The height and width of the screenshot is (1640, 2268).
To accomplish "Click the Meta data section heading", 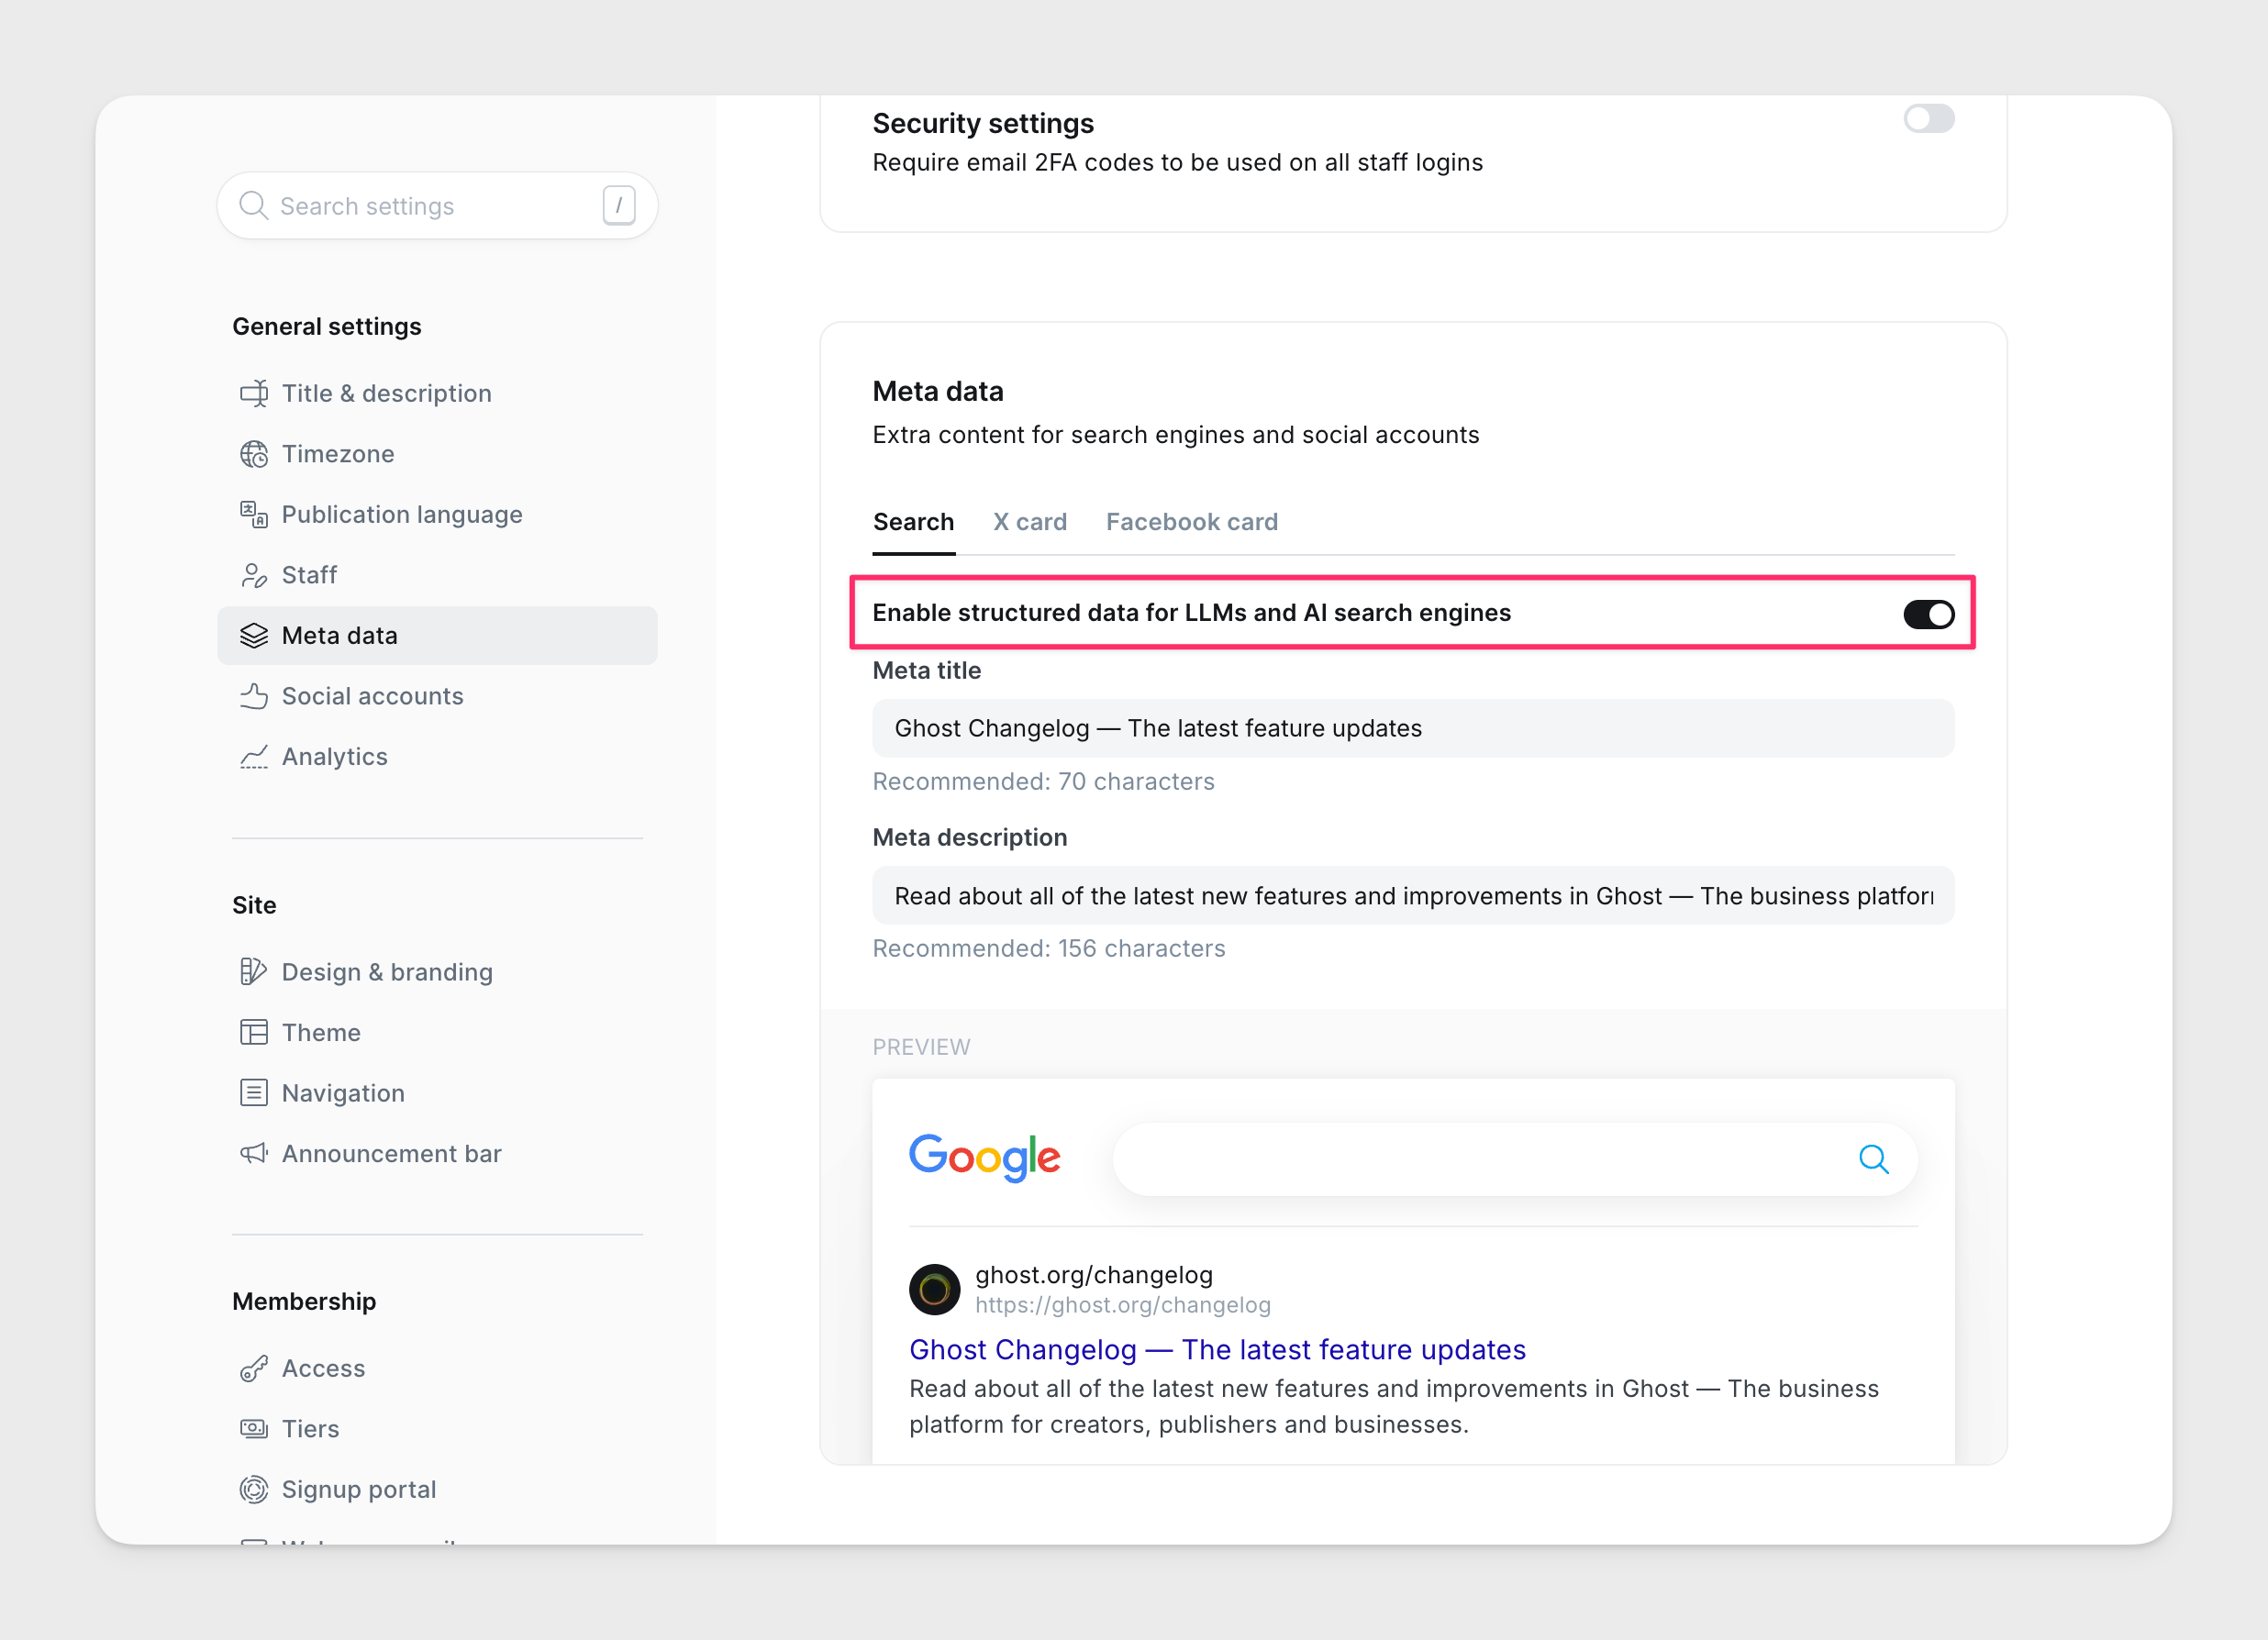I will pos(938,391).
